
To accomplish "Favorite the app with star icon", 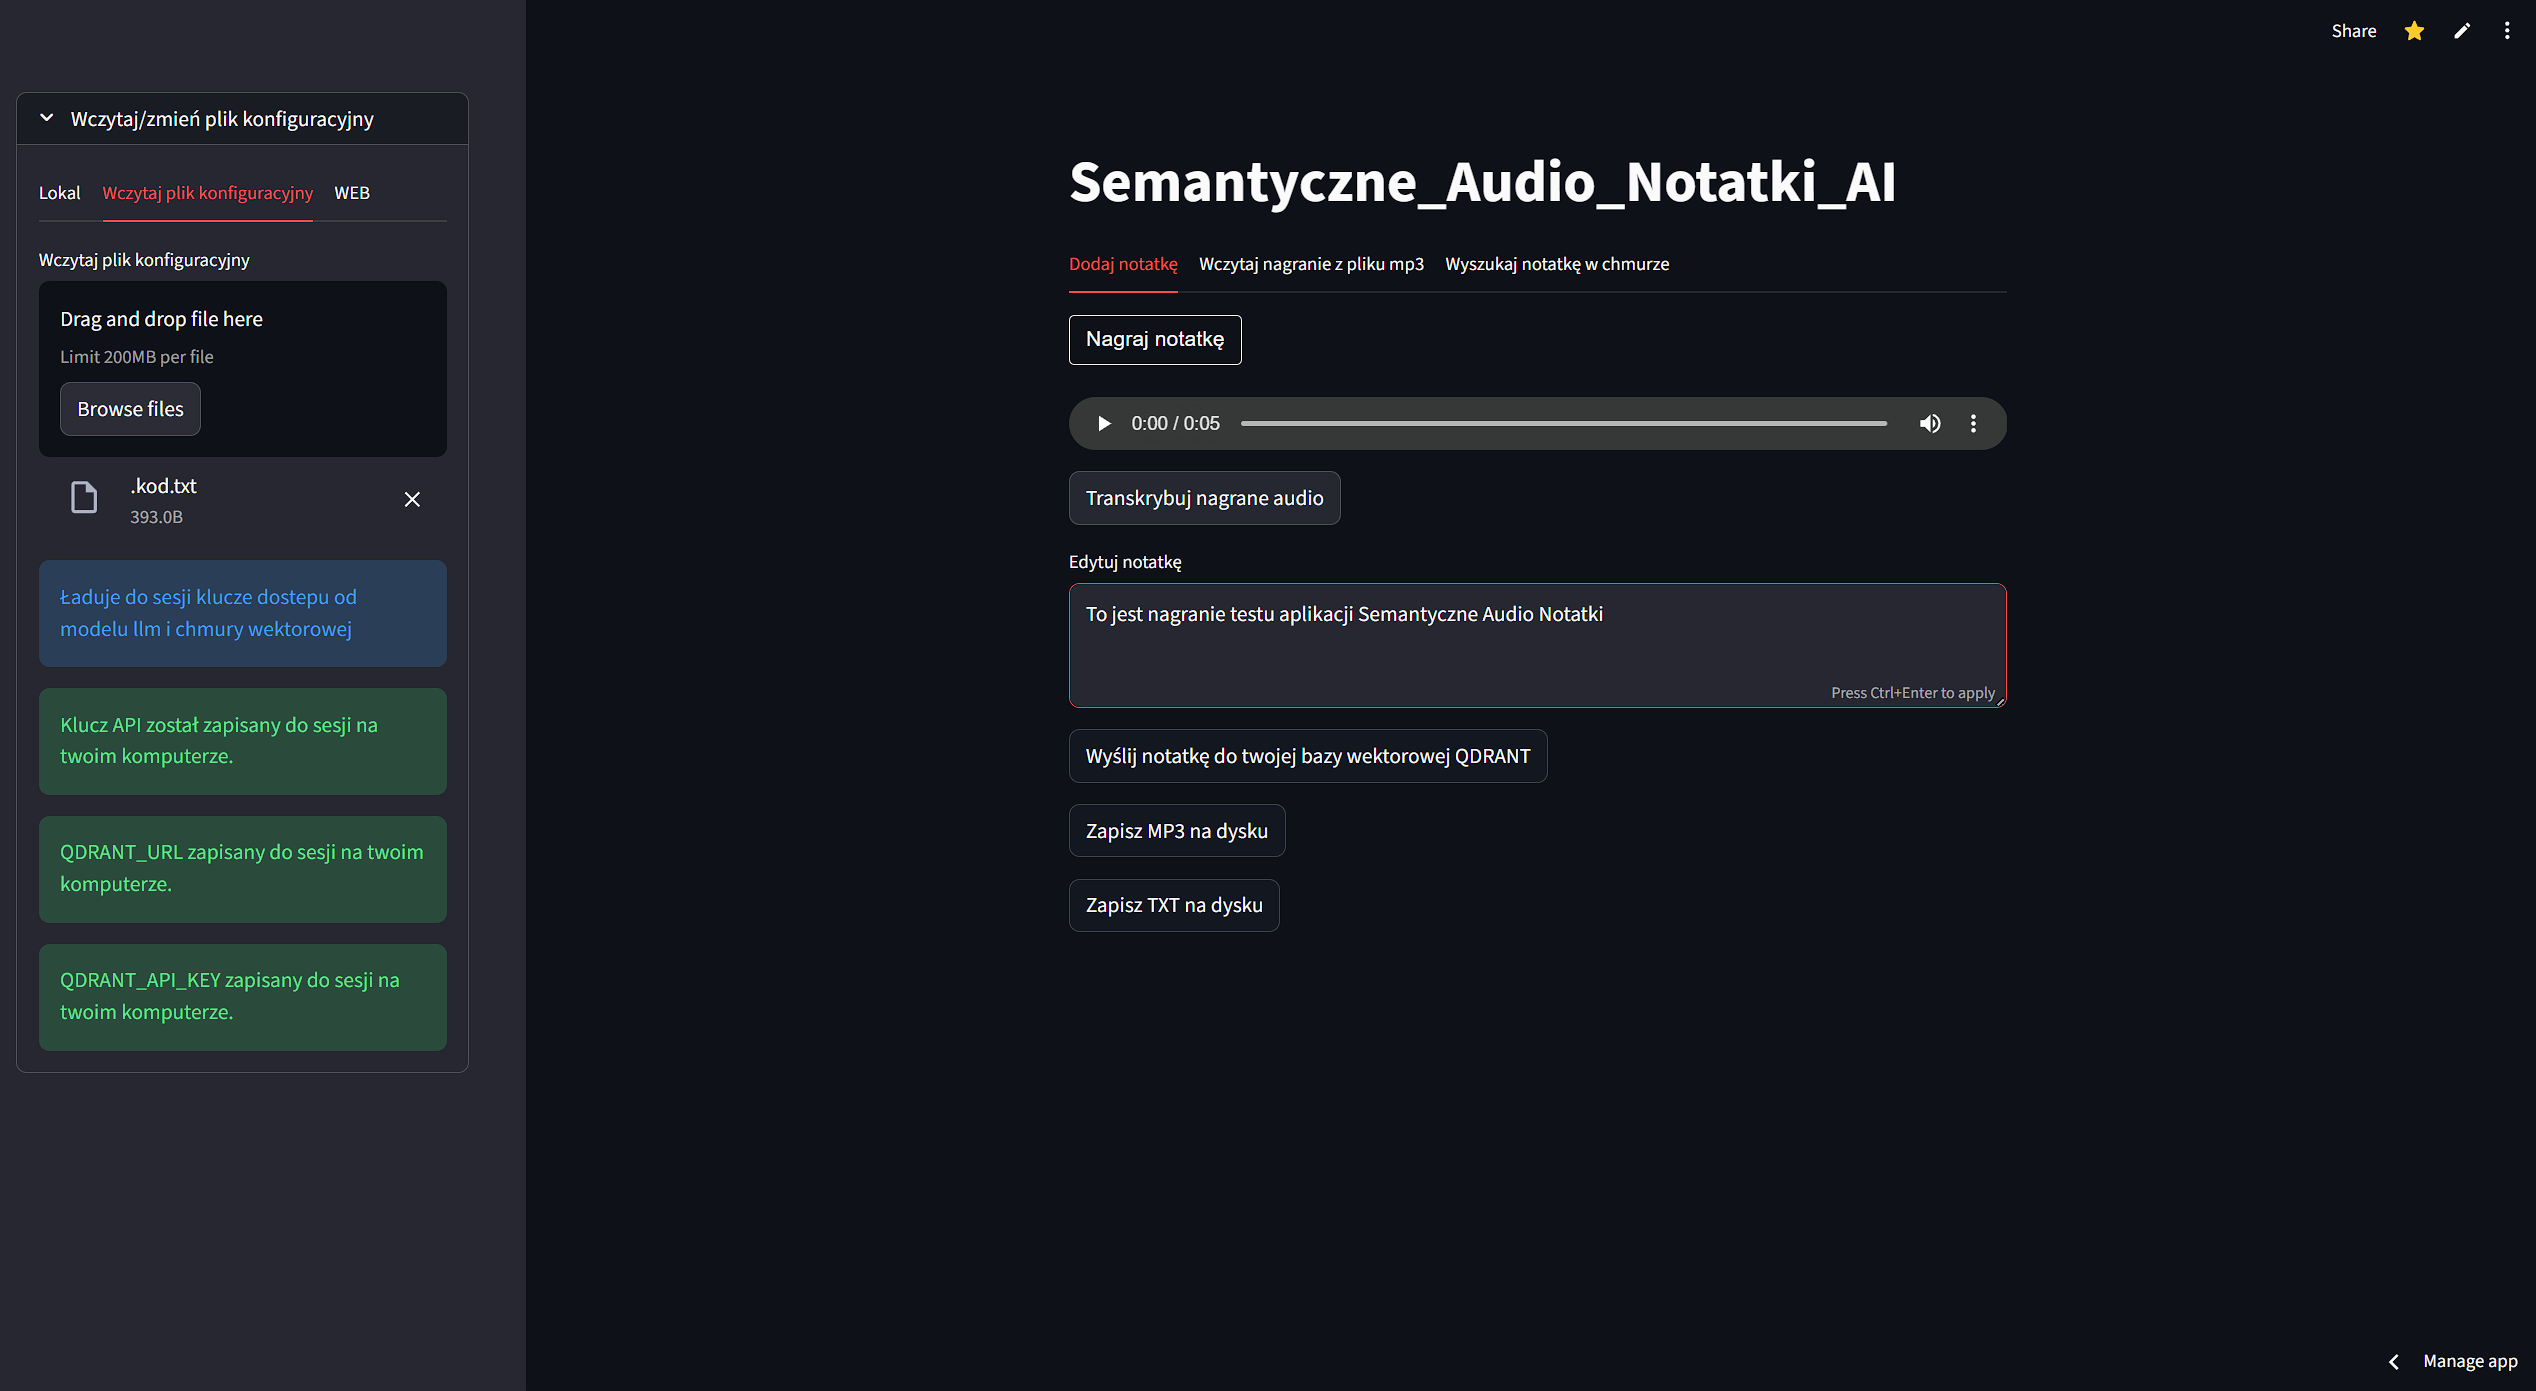I will pyautogui.click(x=2414, y=31).
